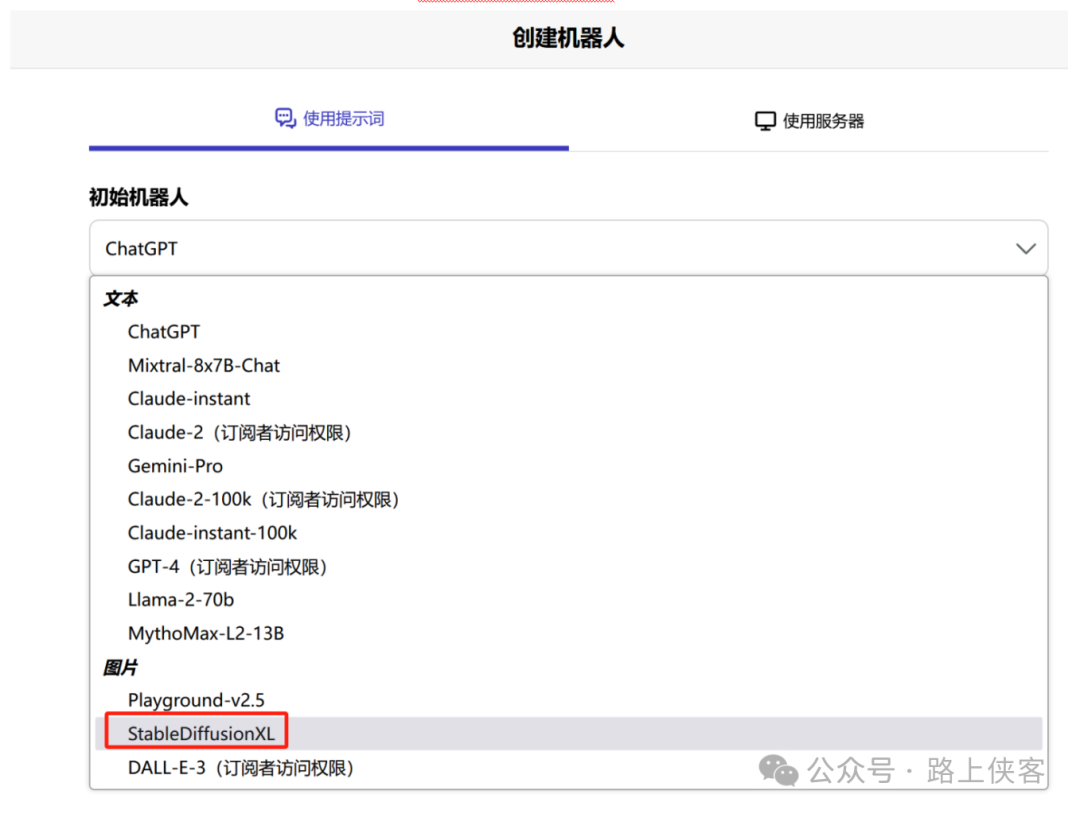Choose DALL-E-3 (订阅者访问权限) option
The image size is (1080, 814).
[x=568, y=767]
